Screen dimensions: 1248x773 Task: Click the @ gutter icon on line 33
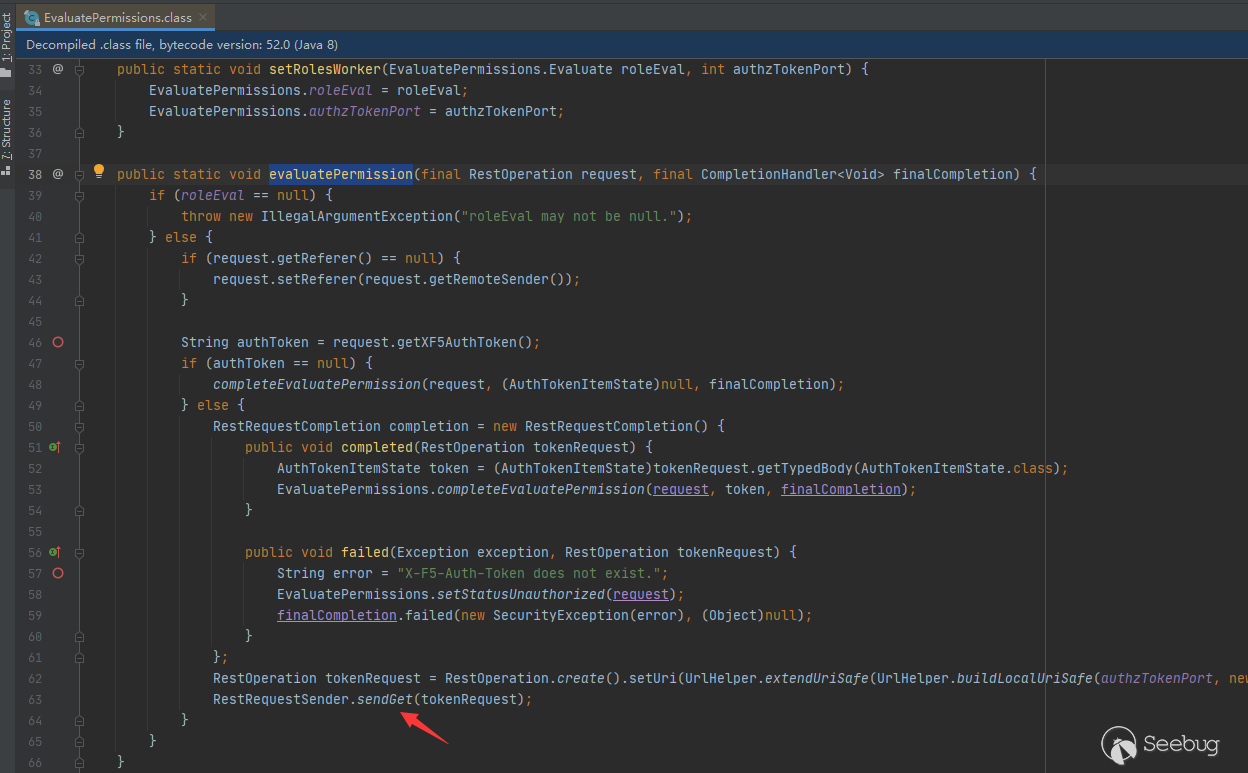(57, 69)
